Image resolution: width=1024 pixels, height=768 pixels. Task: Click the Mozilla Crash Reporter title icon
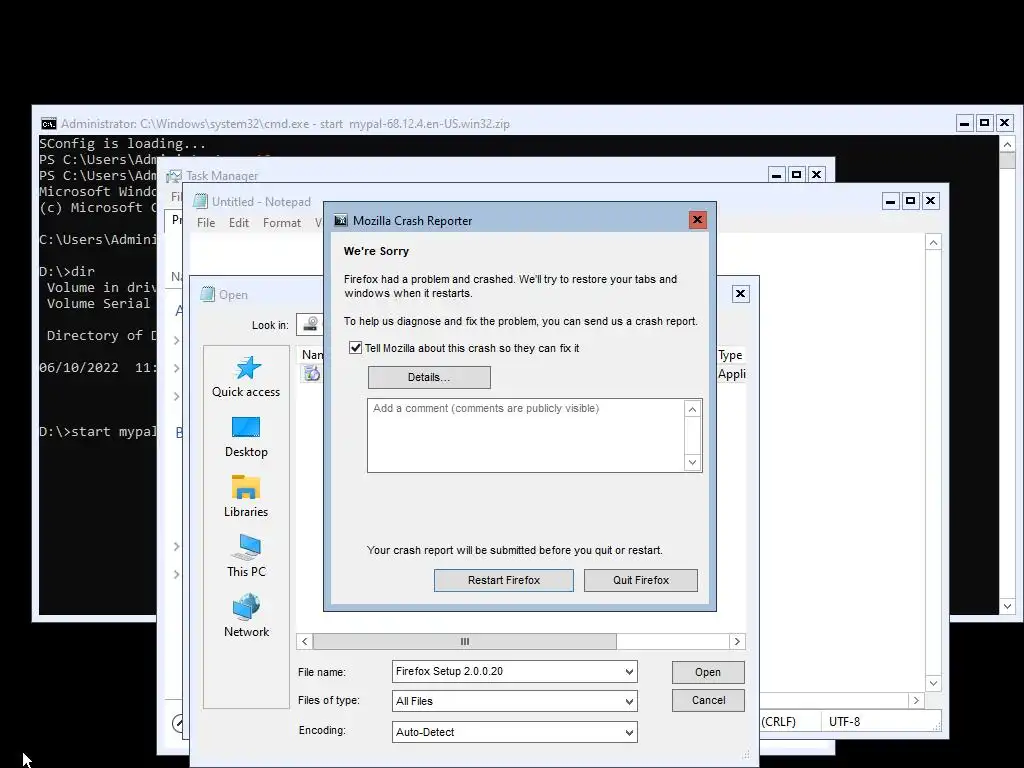coord(340,221)
